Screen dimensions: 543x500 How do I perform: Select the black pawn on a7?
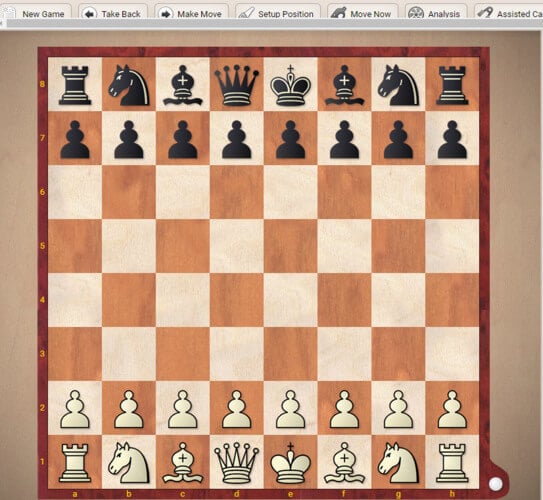(75, 139)
